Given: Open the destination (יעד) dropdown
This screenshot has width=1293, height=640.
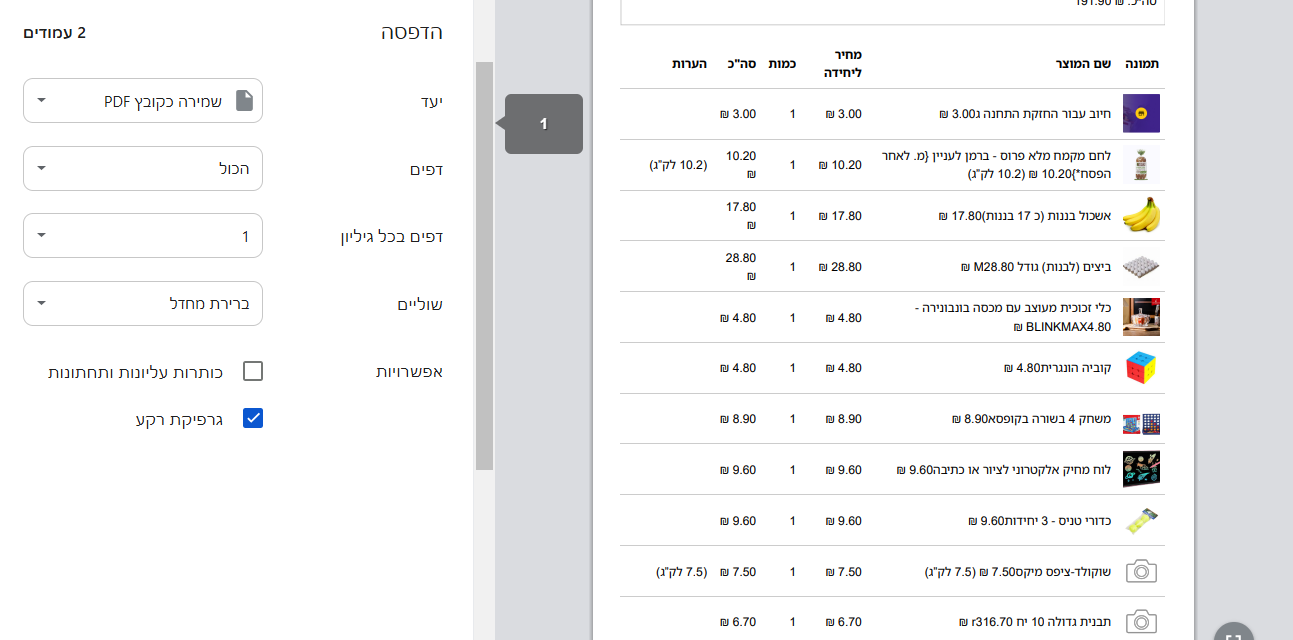Looking at the screenshot, I should click(143, 101).
